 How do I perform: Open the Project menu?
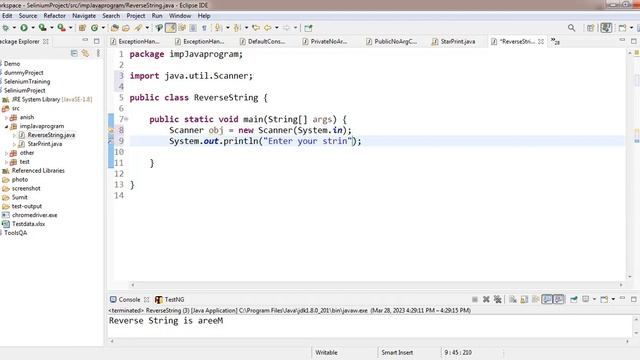pos(136,16)
